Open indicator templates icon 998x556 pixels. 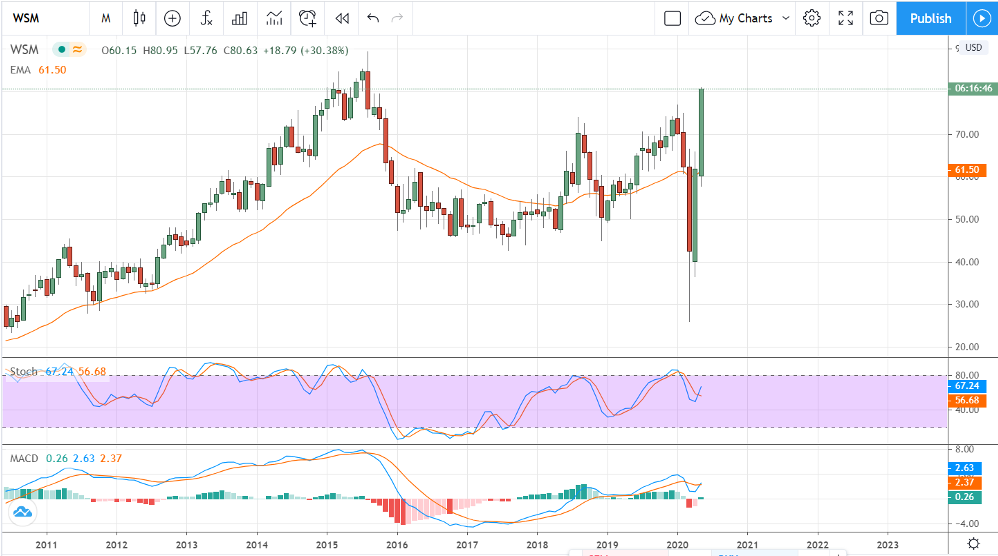(x=273, y=18)
